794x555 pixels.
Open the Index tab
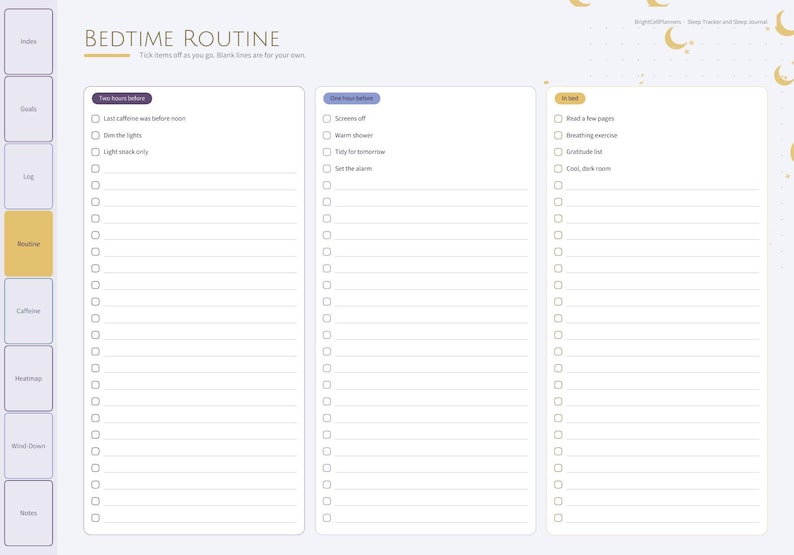(x=28, y=42)
